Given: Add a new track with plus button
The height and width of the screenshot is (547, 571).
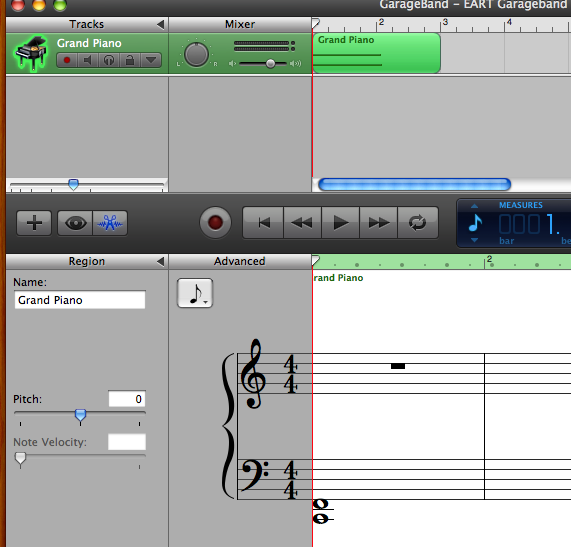Looking at the screenshot, I should [x=34, y=223].
